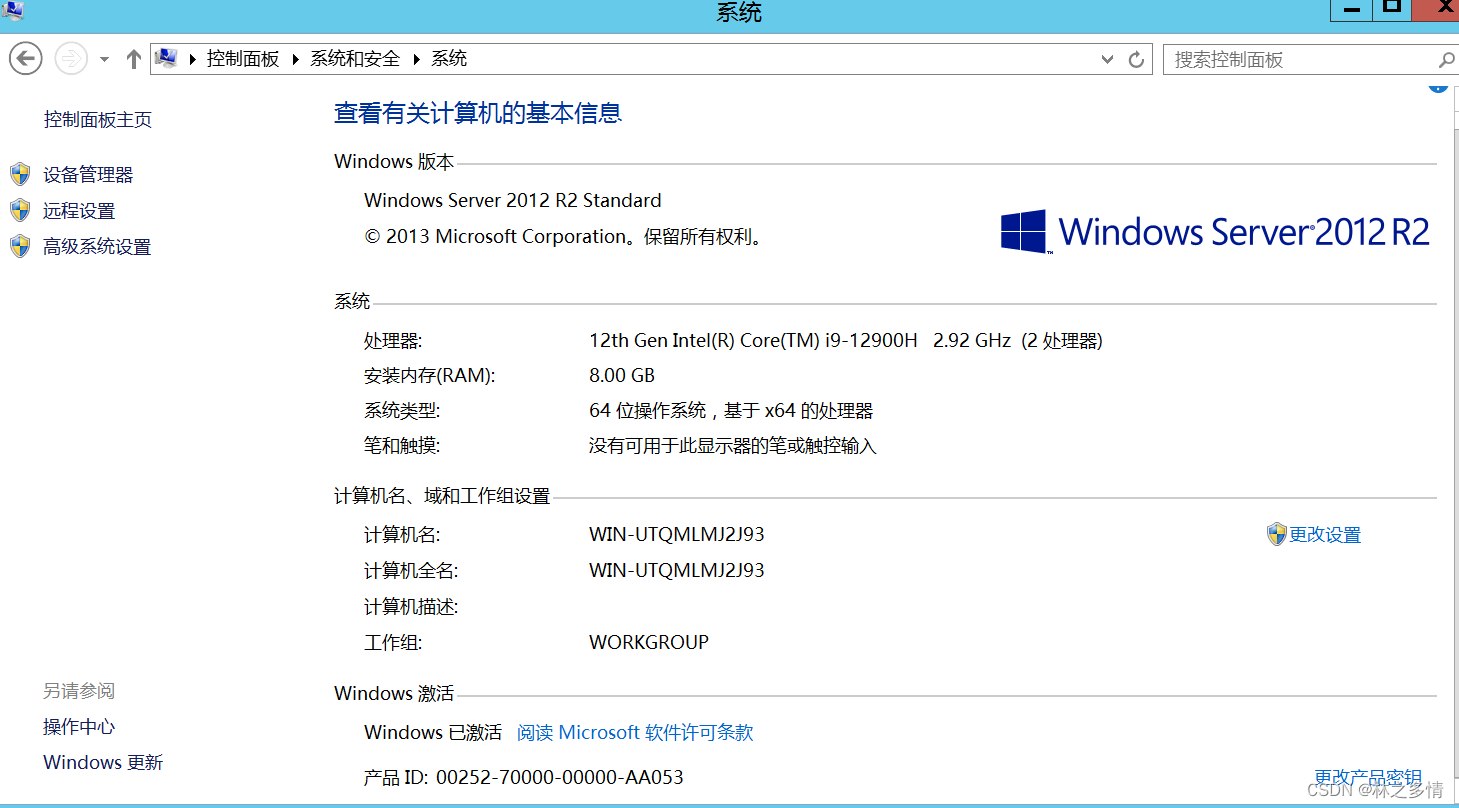Open the address bar history dropdown
1459x808 pixels.
tap(1107, 60)
